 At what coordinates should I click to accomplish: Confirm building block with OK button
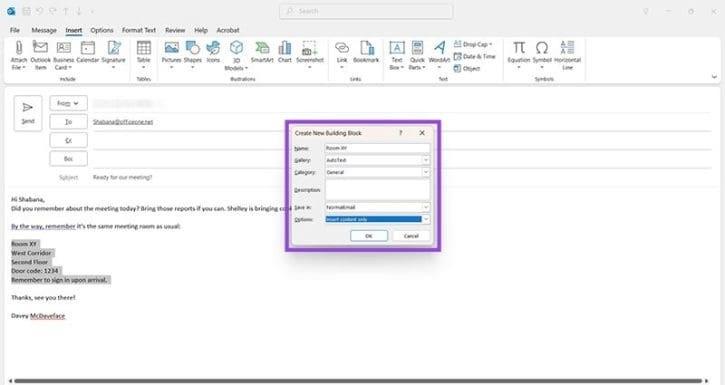tap(369, 236)
